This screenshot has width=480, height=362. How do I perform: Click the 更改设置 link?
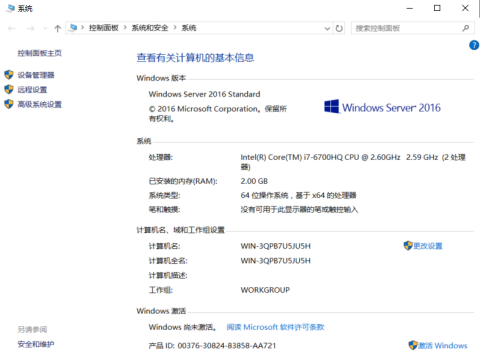tap(428, 246)
